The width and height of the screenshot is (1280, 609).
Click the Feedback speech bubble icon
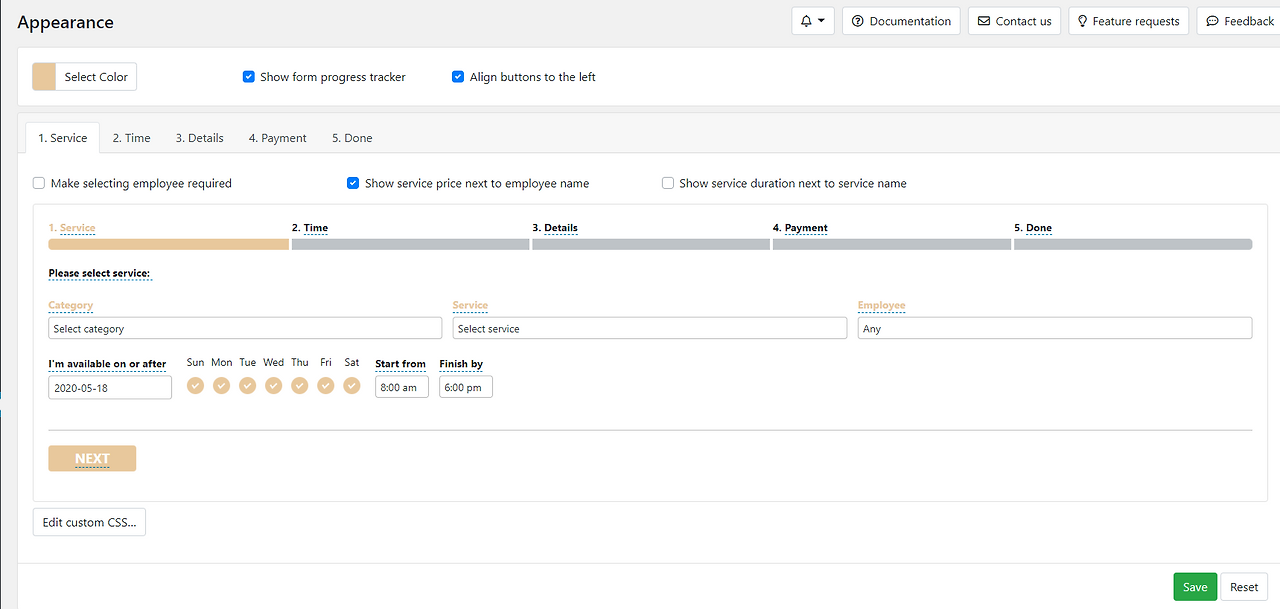(x=1212, y=21)
